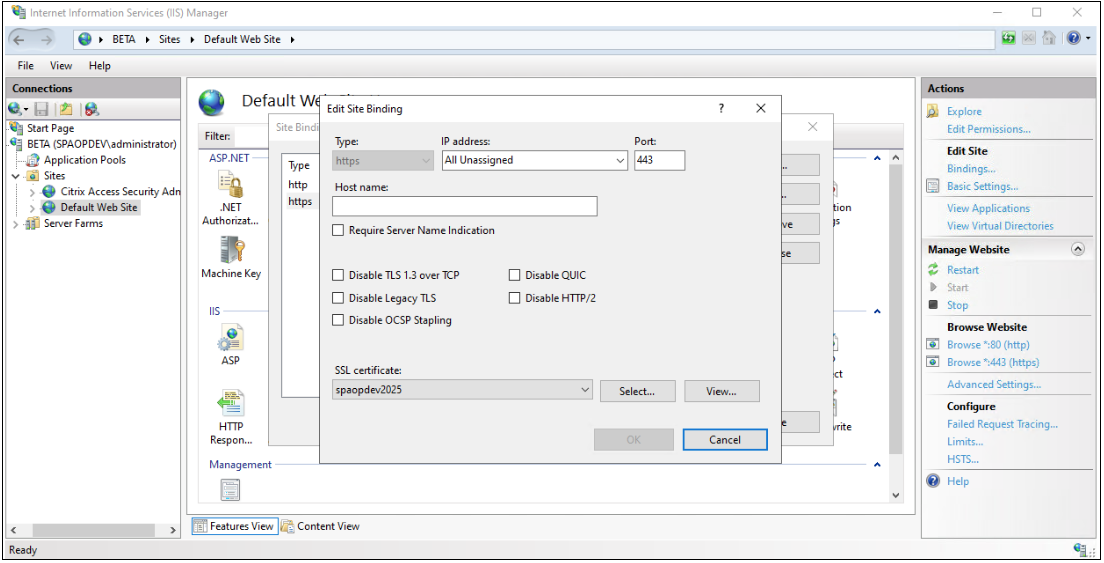This screenshot has height=563, width=1104.
Task: Click the Host name text field
Action: pyautogui.click(x=464, y=206)
